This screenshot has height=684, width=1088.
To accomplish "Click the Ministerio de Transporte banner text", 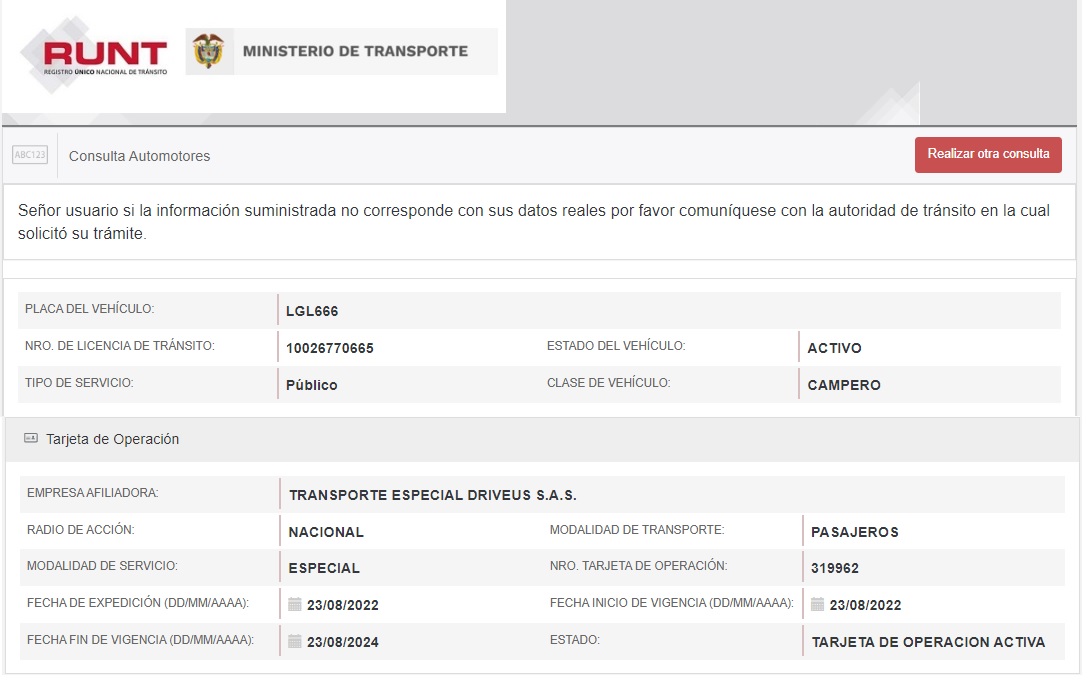I will pos(355,51).
